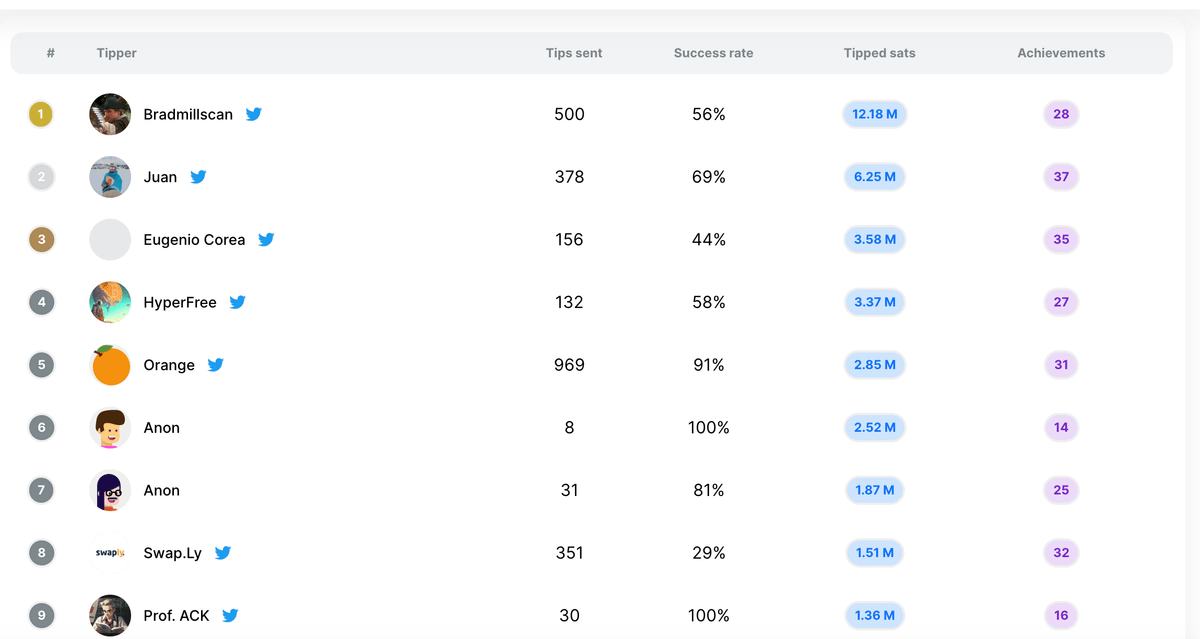Click HyperFree's 3.37 M sats badge
1200x639 pixels.
[874, 302]
